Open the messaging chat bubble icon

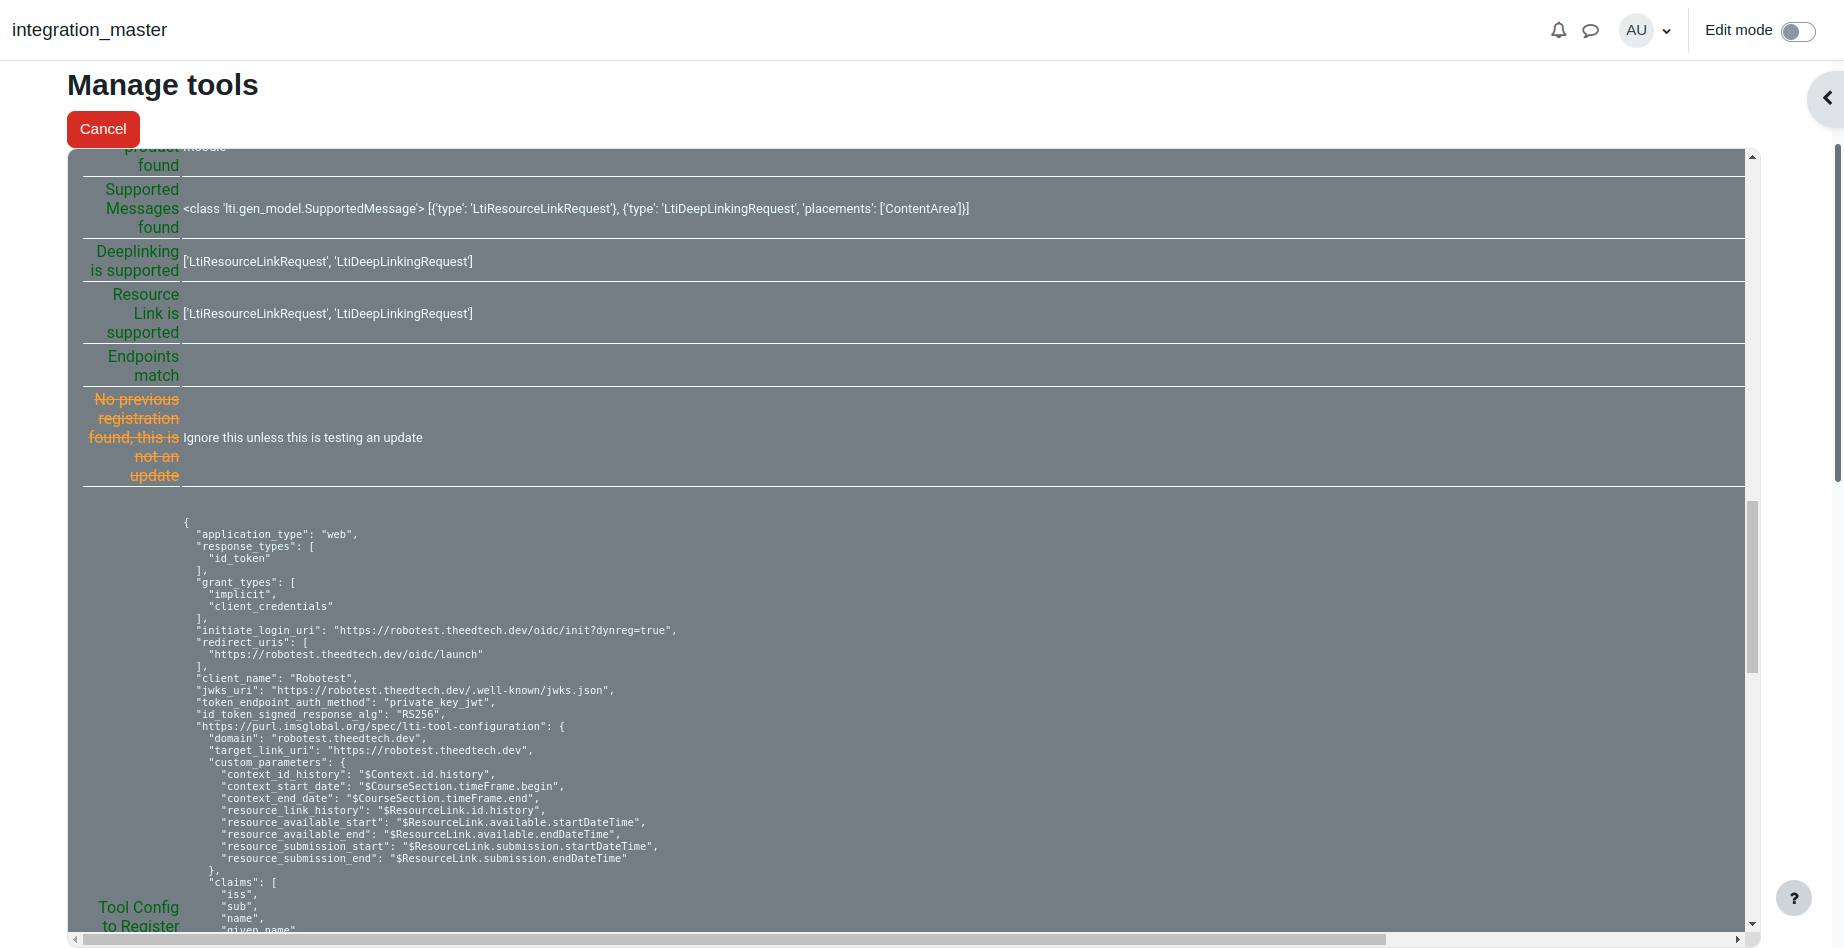[1590, 31]
